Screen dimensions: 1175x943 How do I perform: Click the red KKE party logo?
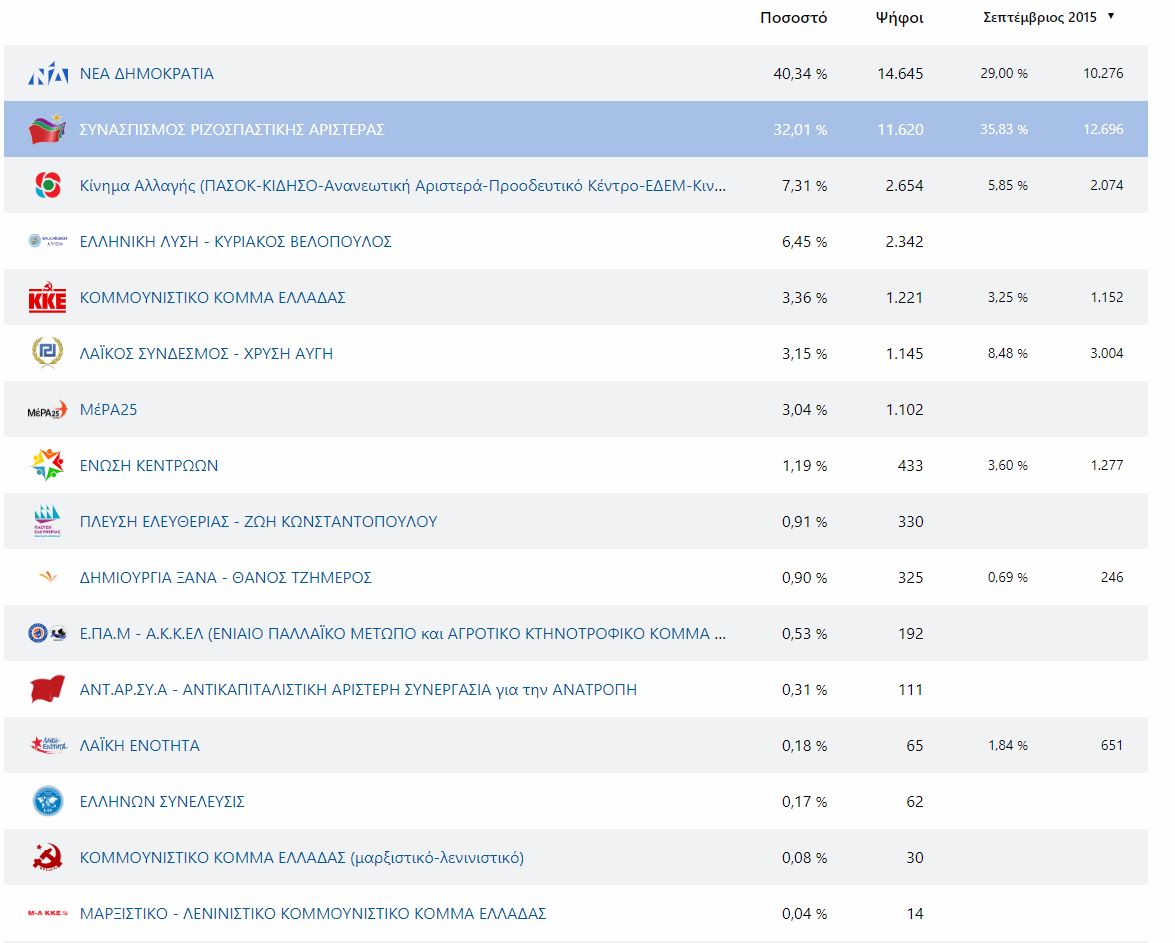click(x=47, y=298)
